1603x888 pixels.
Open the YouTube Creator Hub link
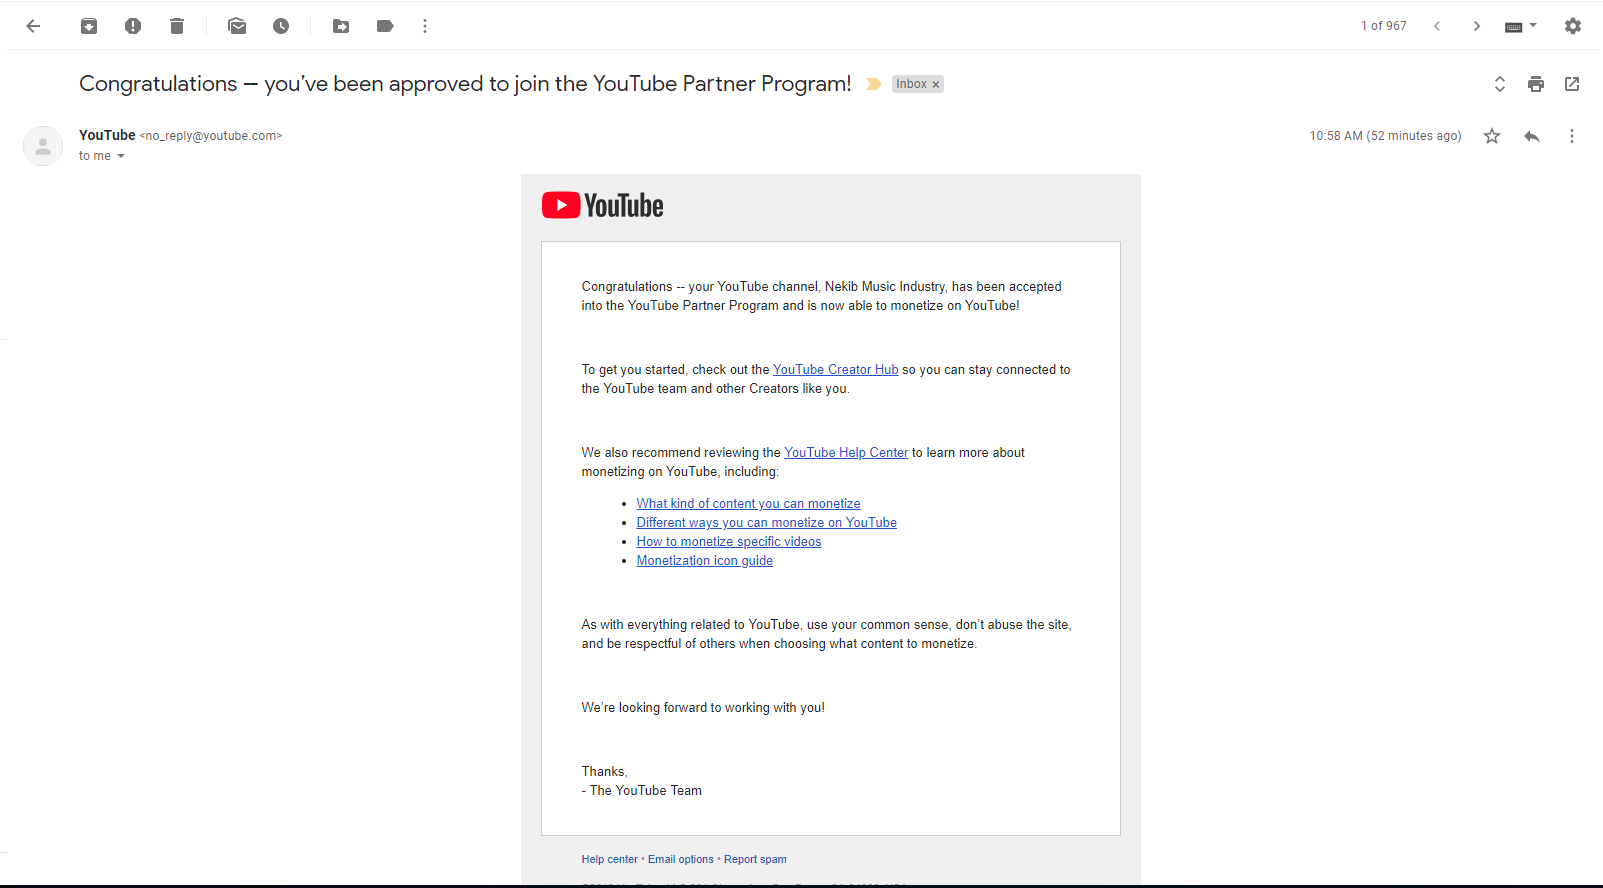click(835, 370)
